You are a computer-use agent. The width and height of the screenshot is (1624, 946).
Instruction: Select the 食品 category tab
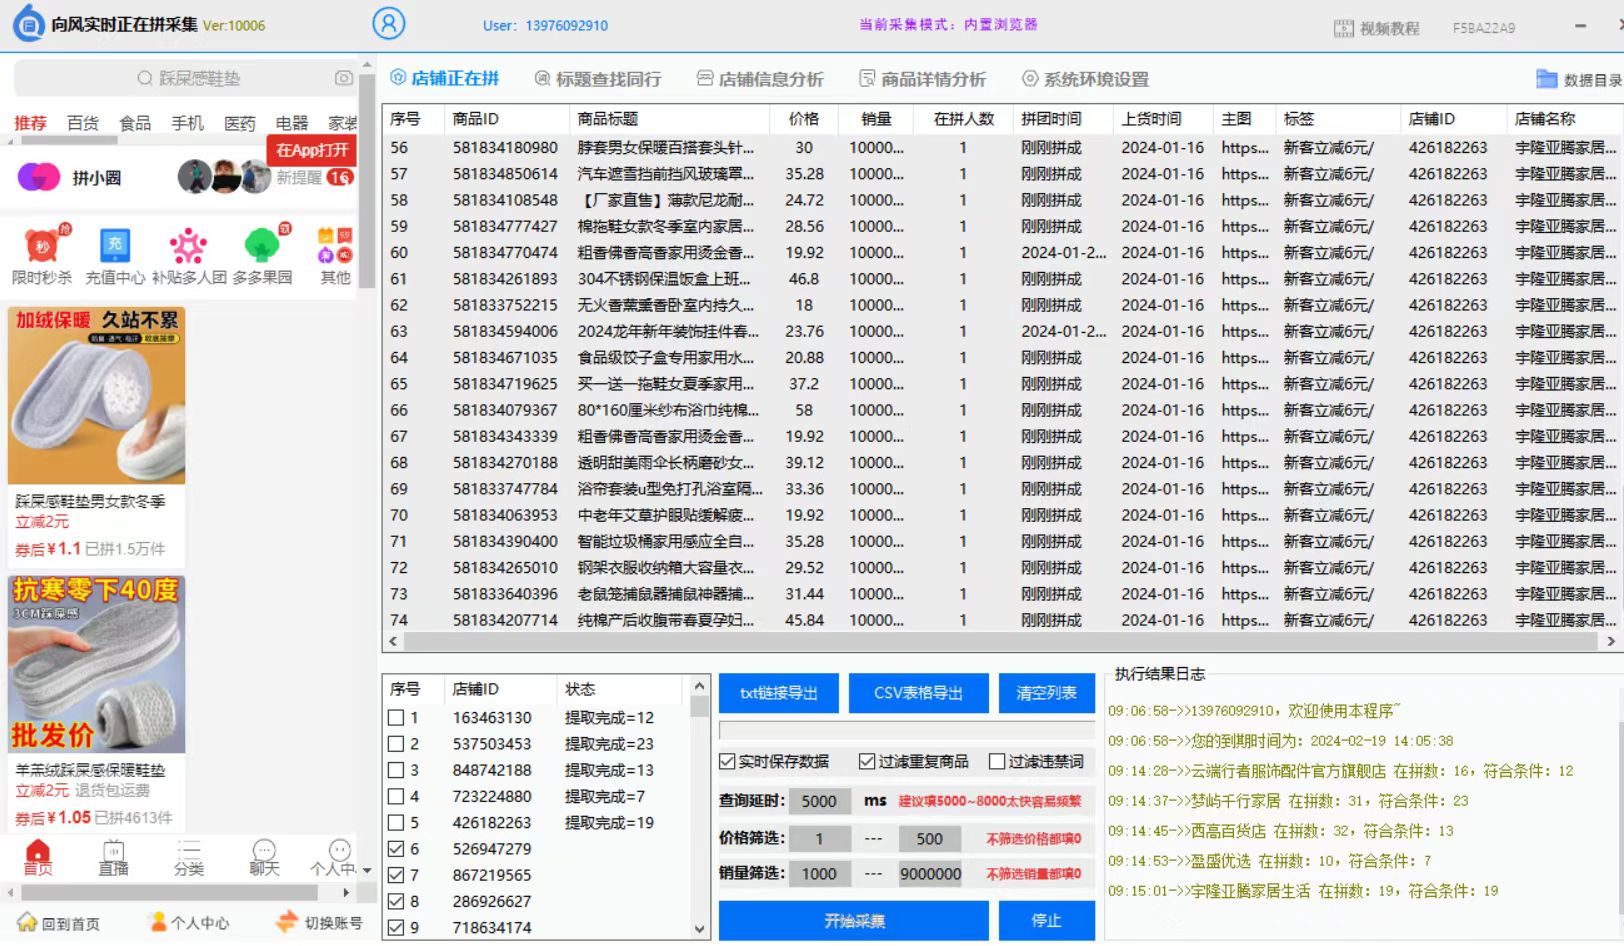coord(135,123)
